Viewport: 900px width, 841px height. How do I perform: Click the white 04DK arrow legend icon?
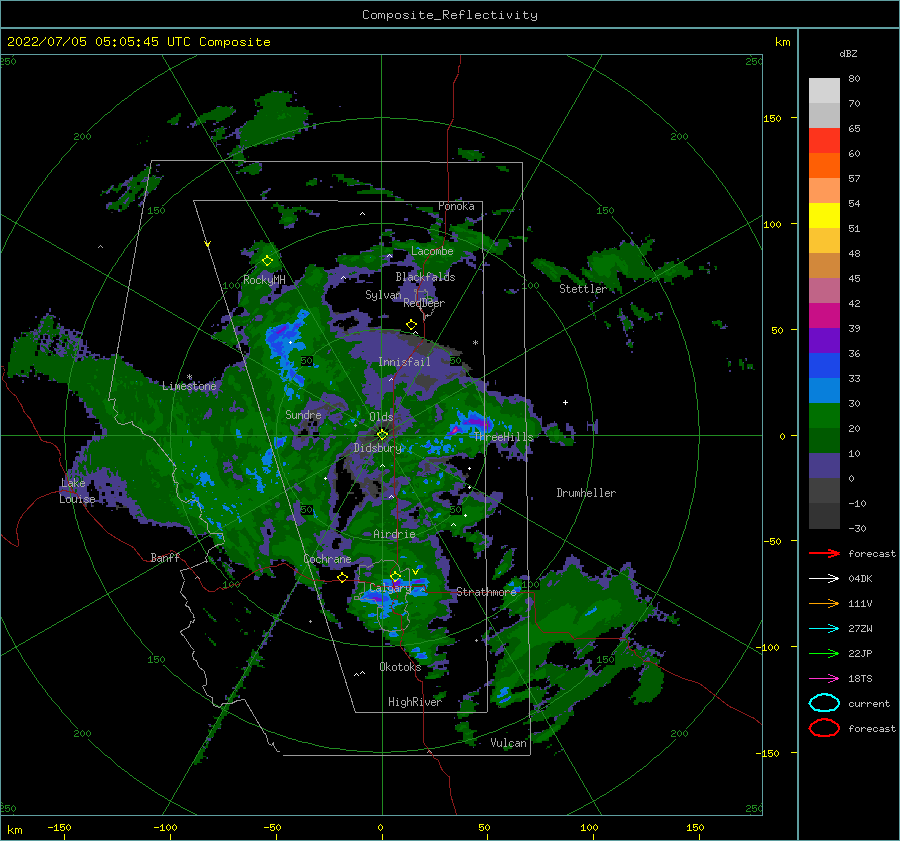[x=824, y=579]
